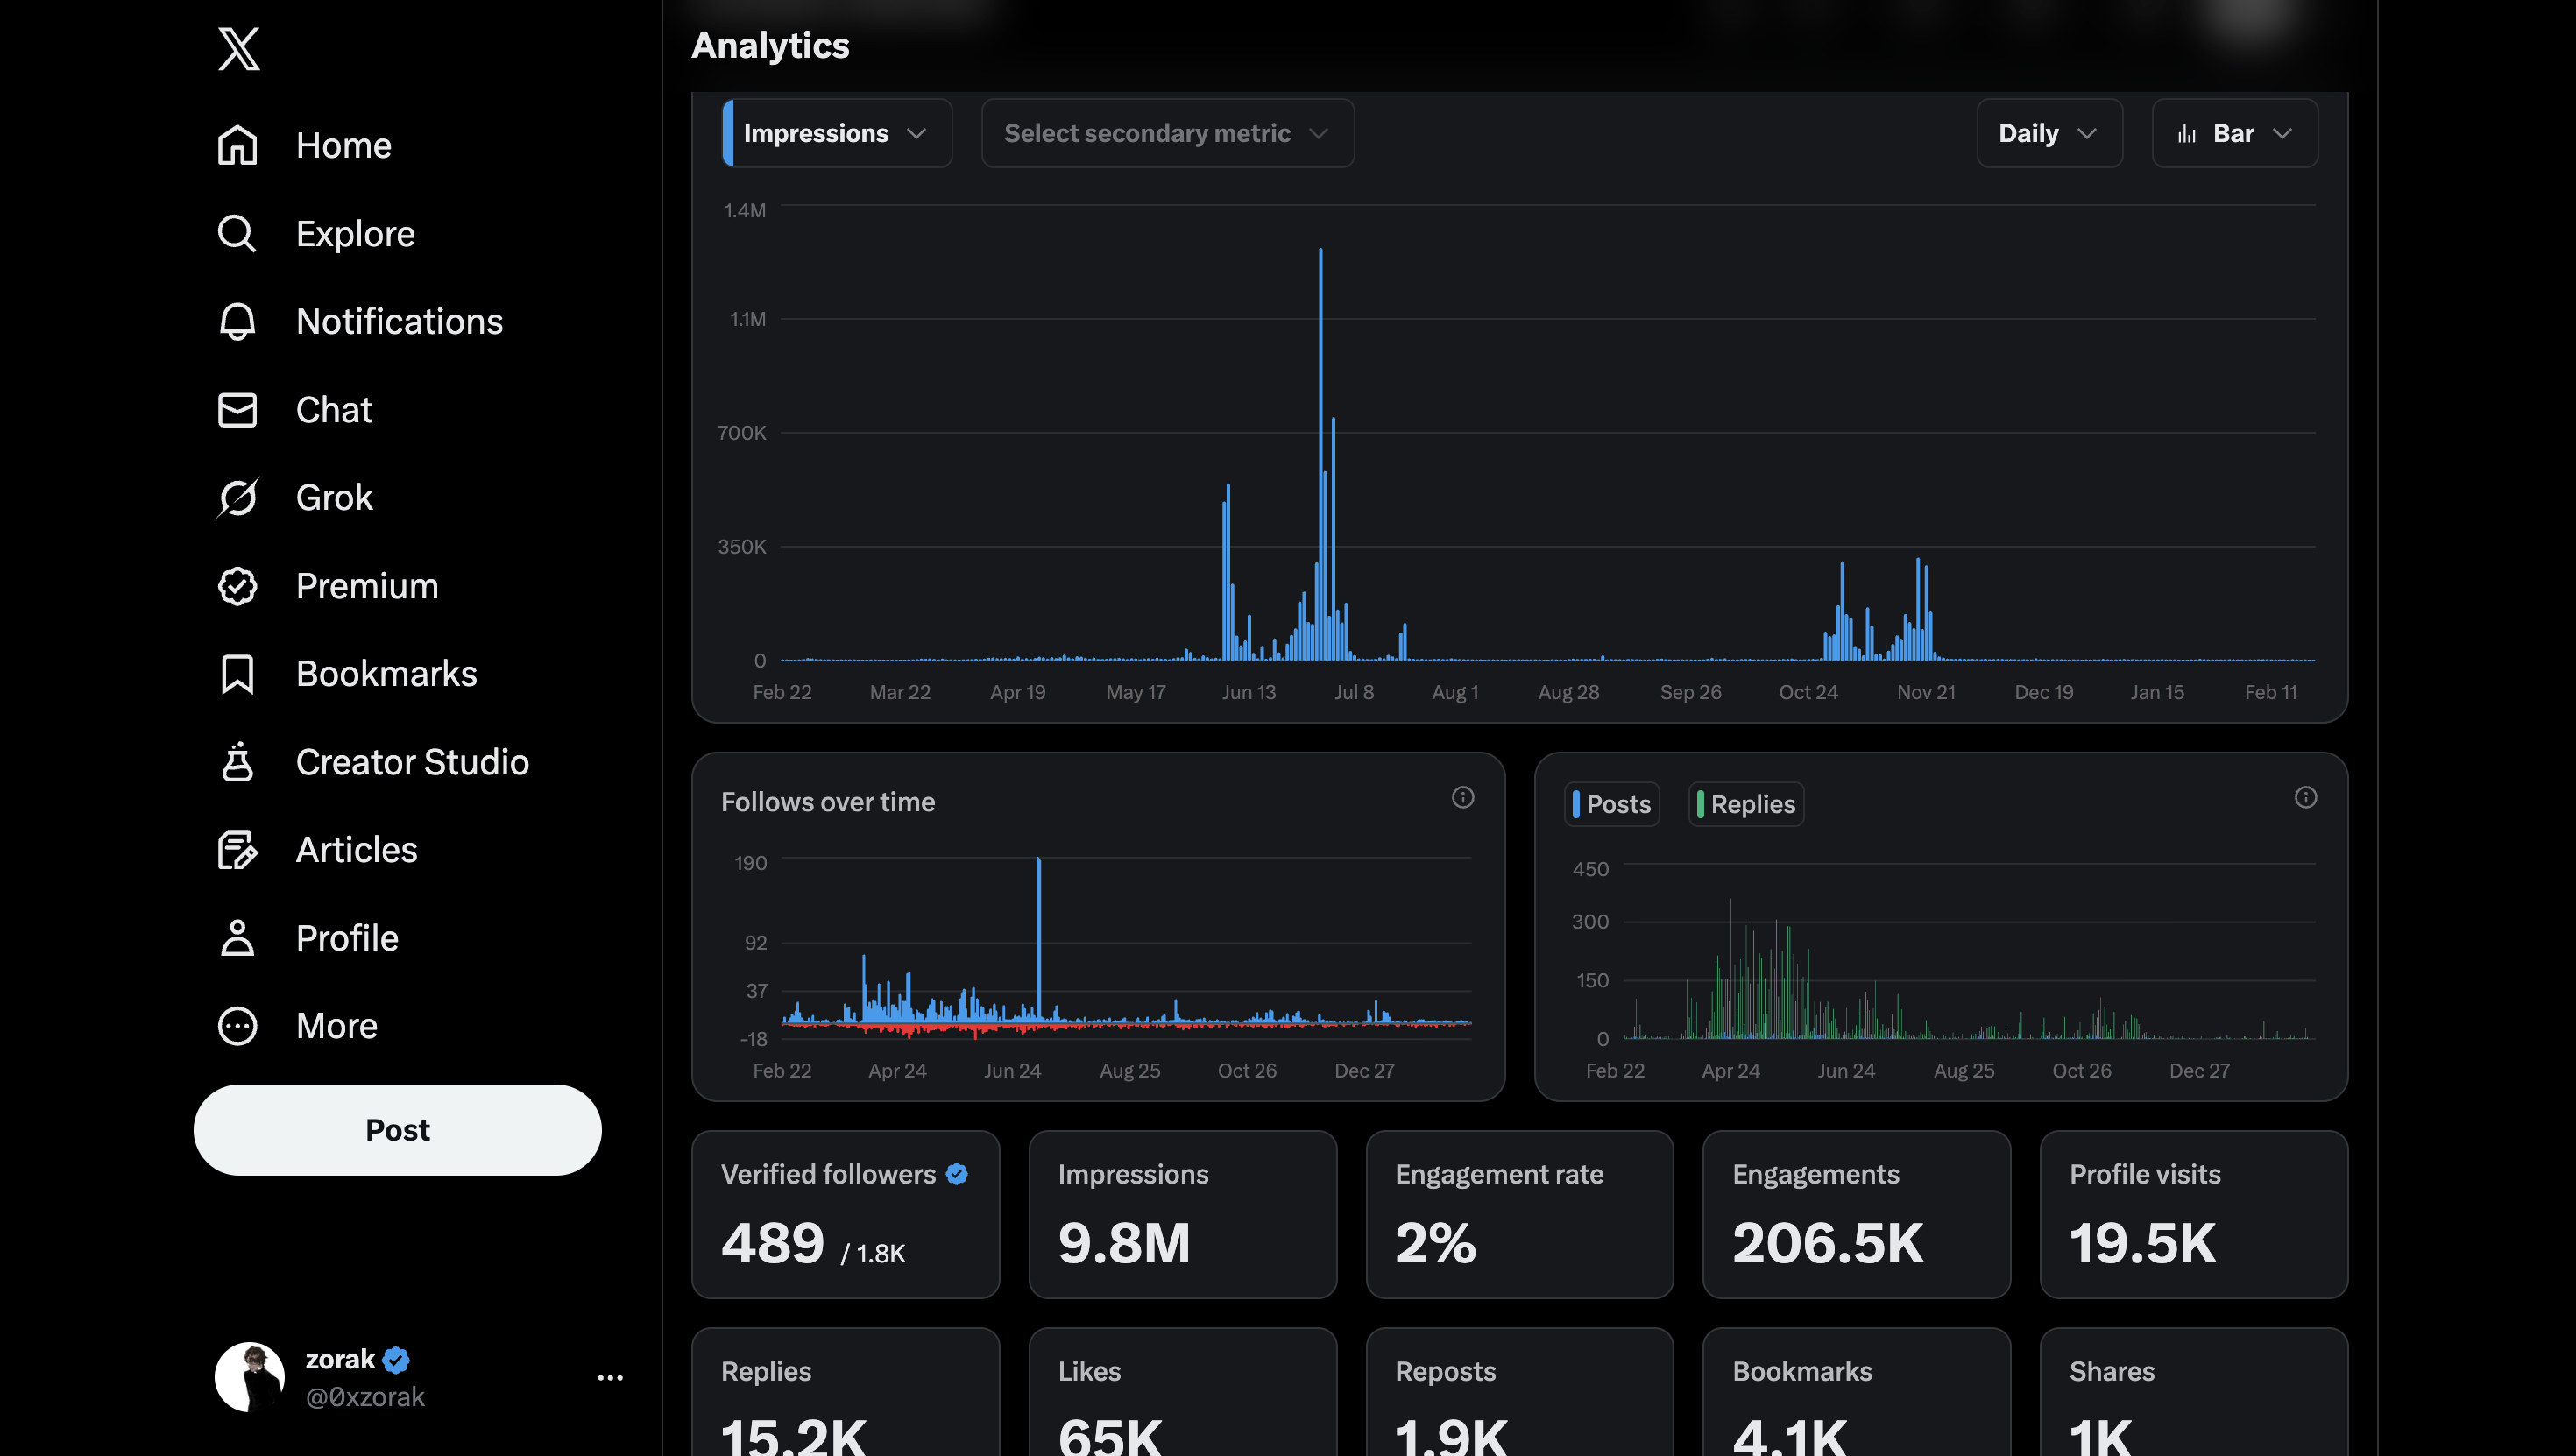Image resolution: width=2576 pixels, height=1456 pixels.
Task: Toggle the Posts series in chart legend
Action: click(x=1611, y=804)
